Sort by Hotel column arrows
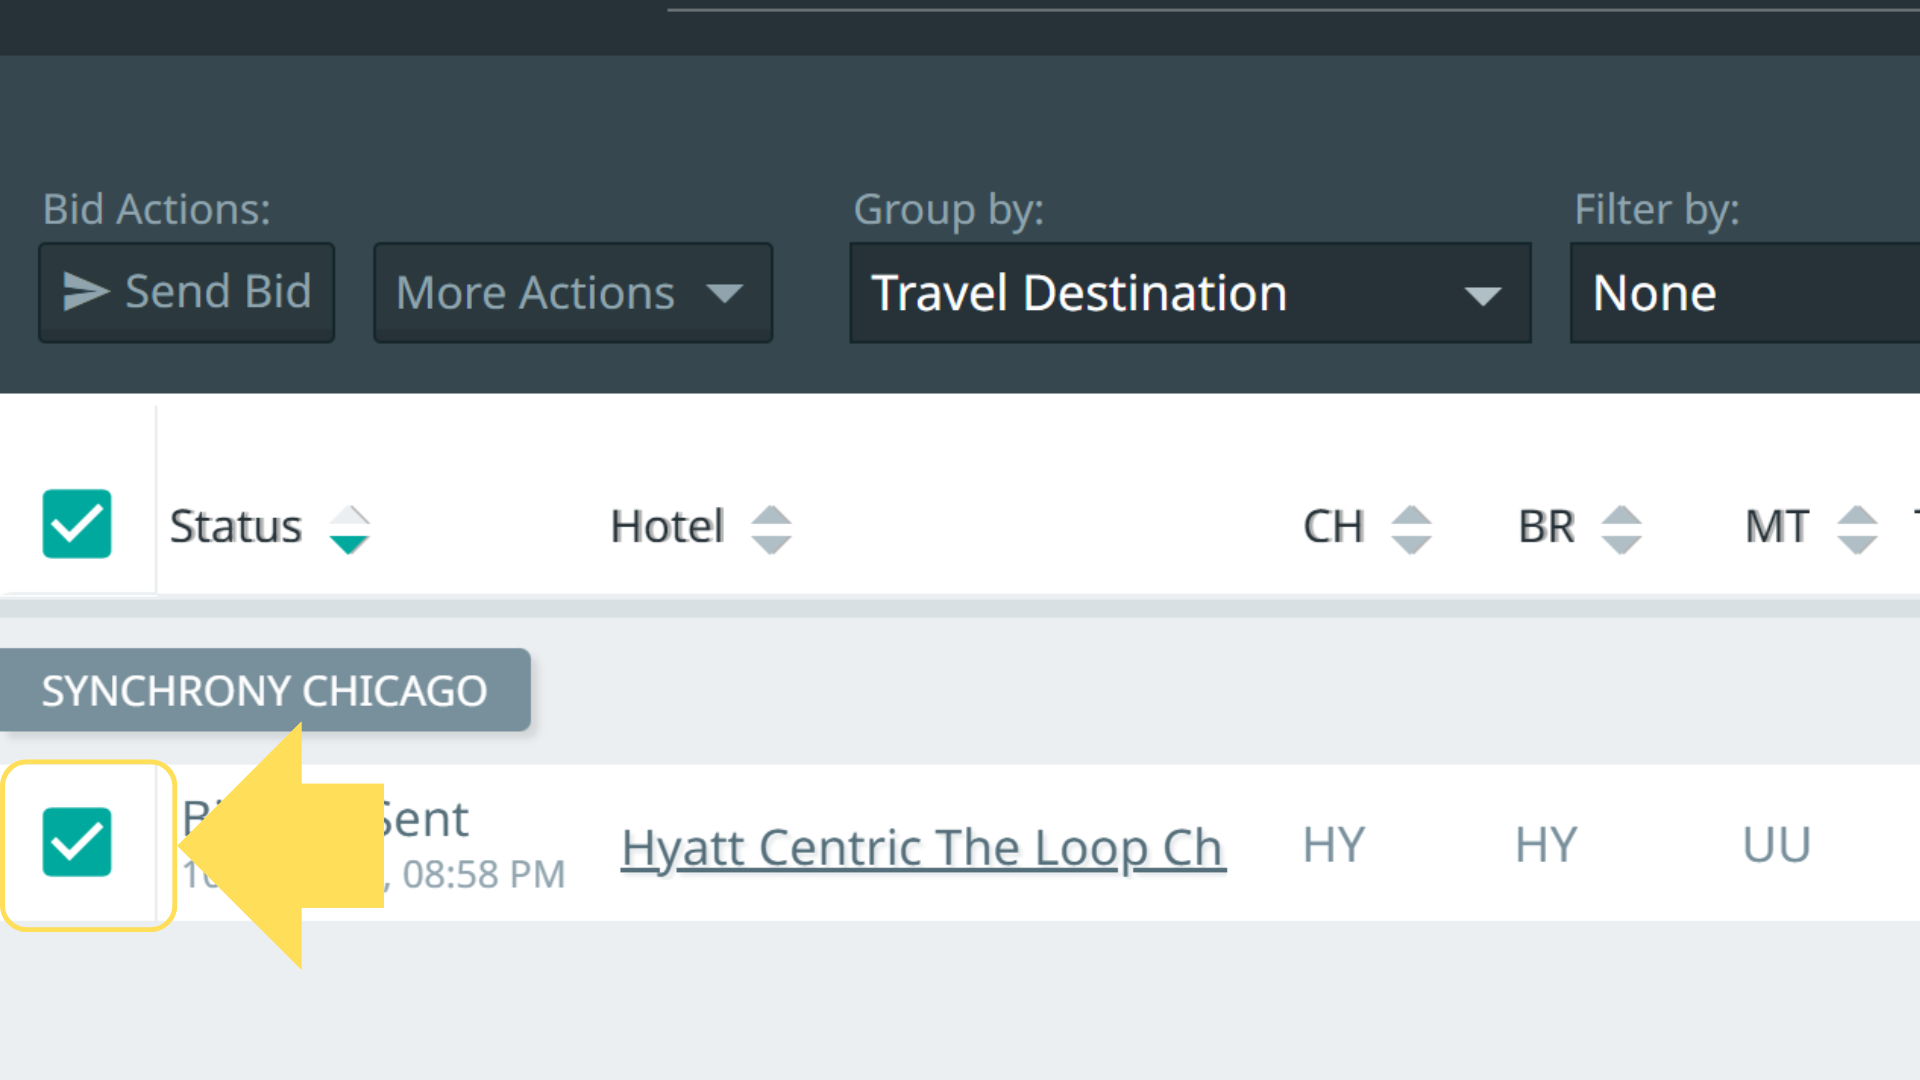Viewport: 1920px width, 1080px height. tap(772, 529)
